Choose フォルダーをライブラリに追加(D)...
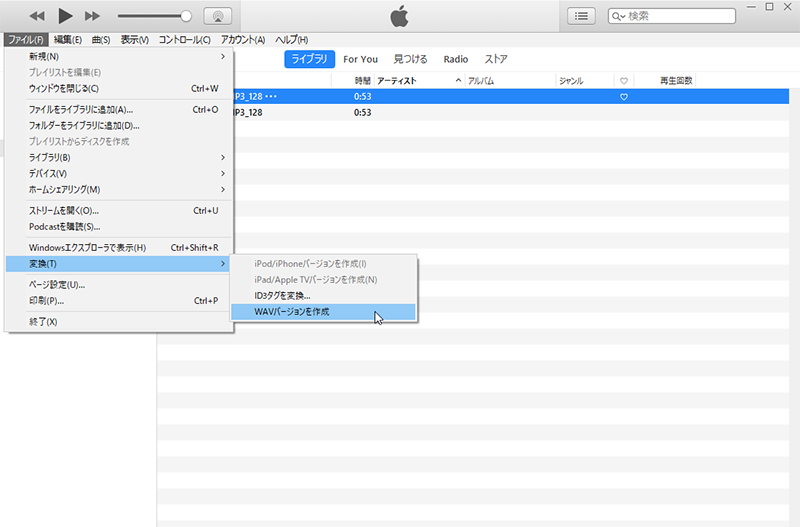This screenshot has height=527, width=800. pos(119,126)
